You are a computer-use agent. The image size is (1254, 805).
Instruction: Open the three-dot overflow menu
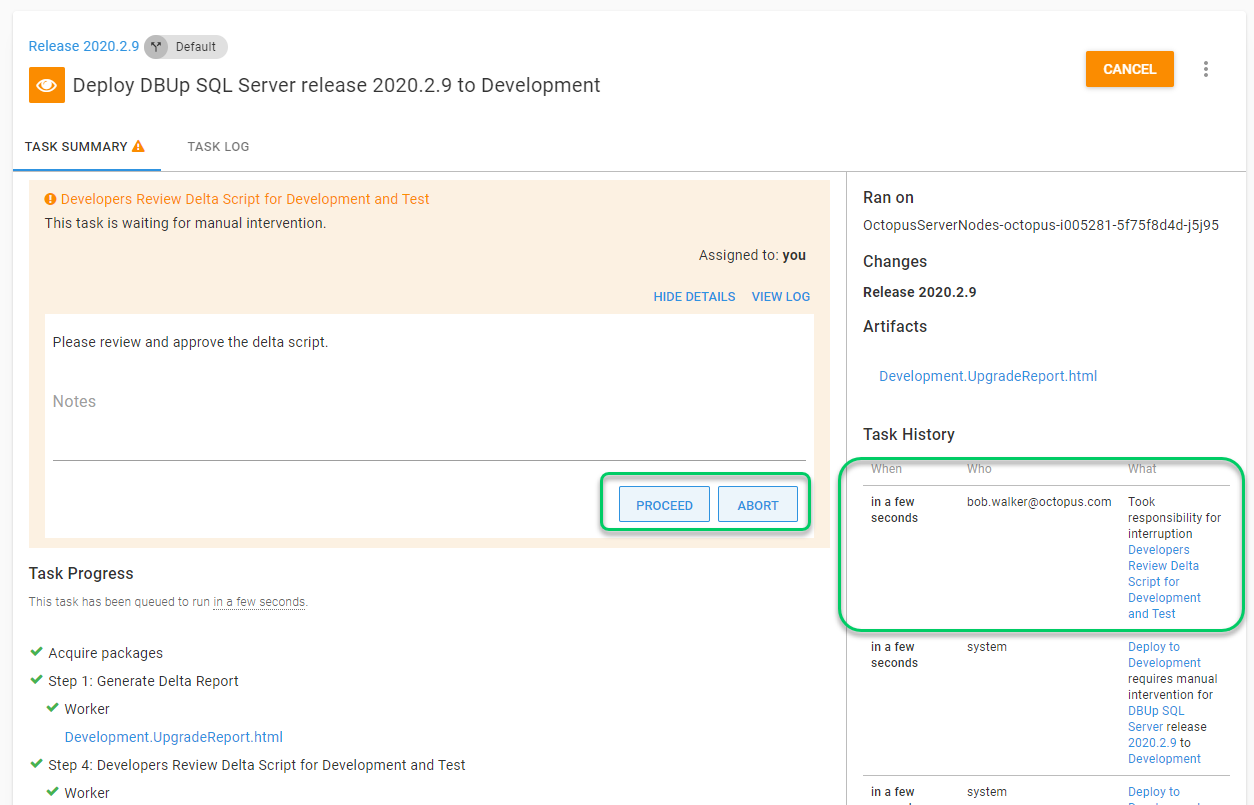pyautogui.click(x=1206, y=69)
